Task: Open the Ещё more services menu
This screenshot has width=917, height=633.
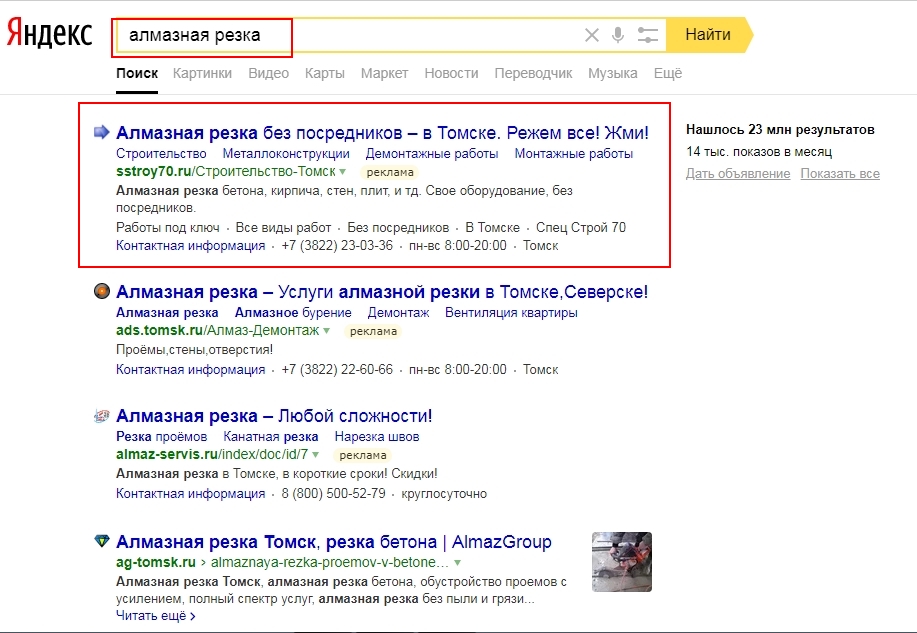Action: pos(668,73)
